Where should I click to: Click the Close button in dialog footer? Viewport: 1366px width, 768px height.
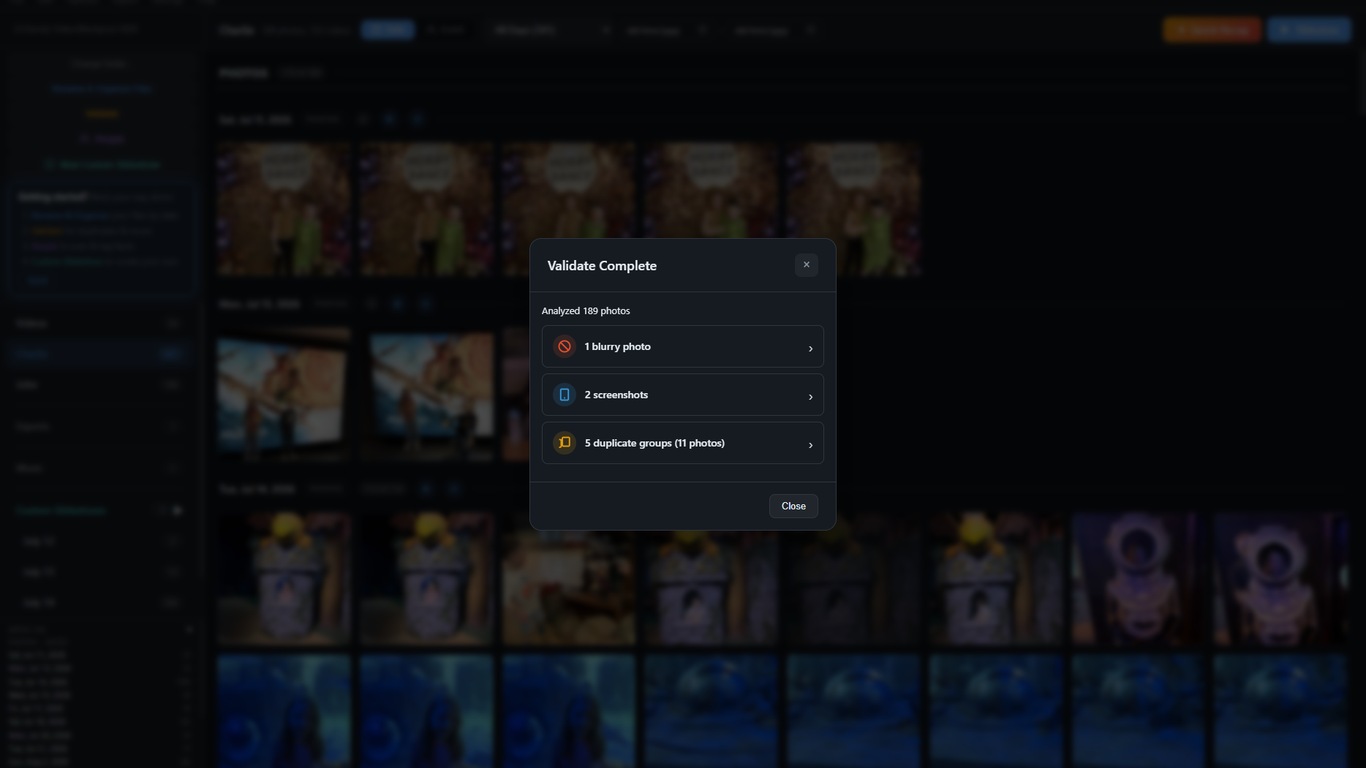click(x=793, y=506)
